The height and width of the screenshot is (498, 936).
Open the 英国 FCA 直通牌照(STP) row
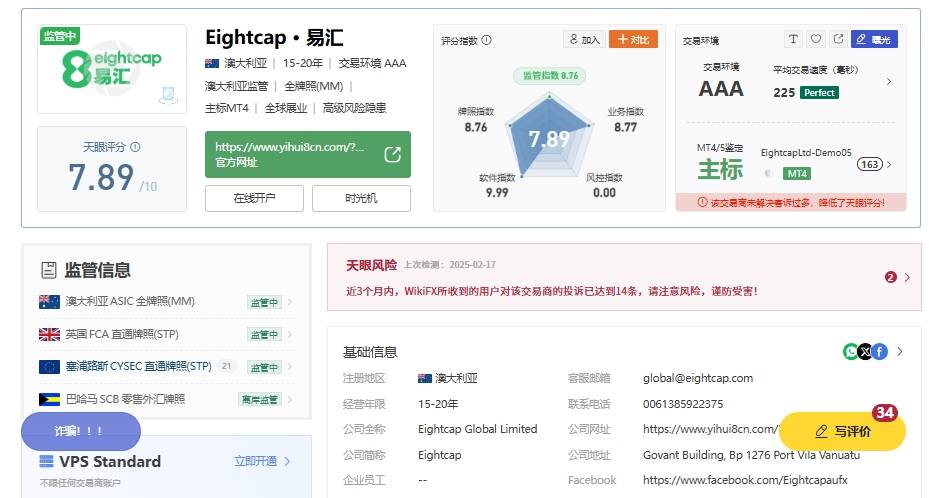(165, 334)
